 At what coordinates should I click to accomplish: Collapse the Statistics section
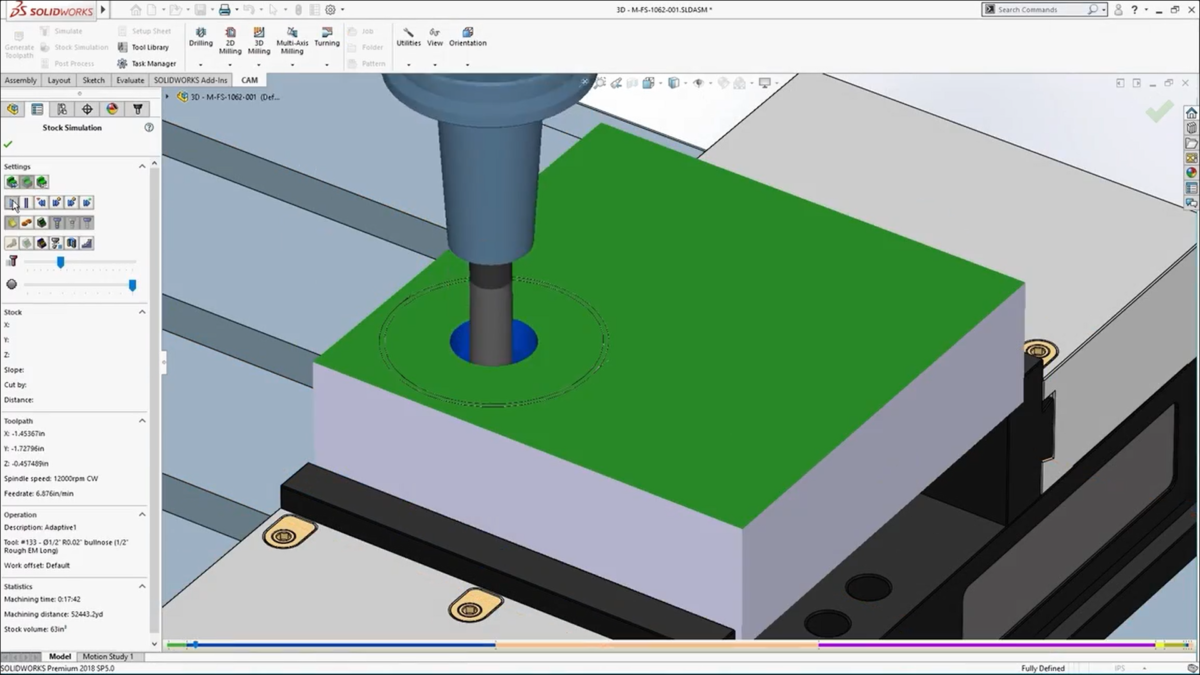coord(142,586)
